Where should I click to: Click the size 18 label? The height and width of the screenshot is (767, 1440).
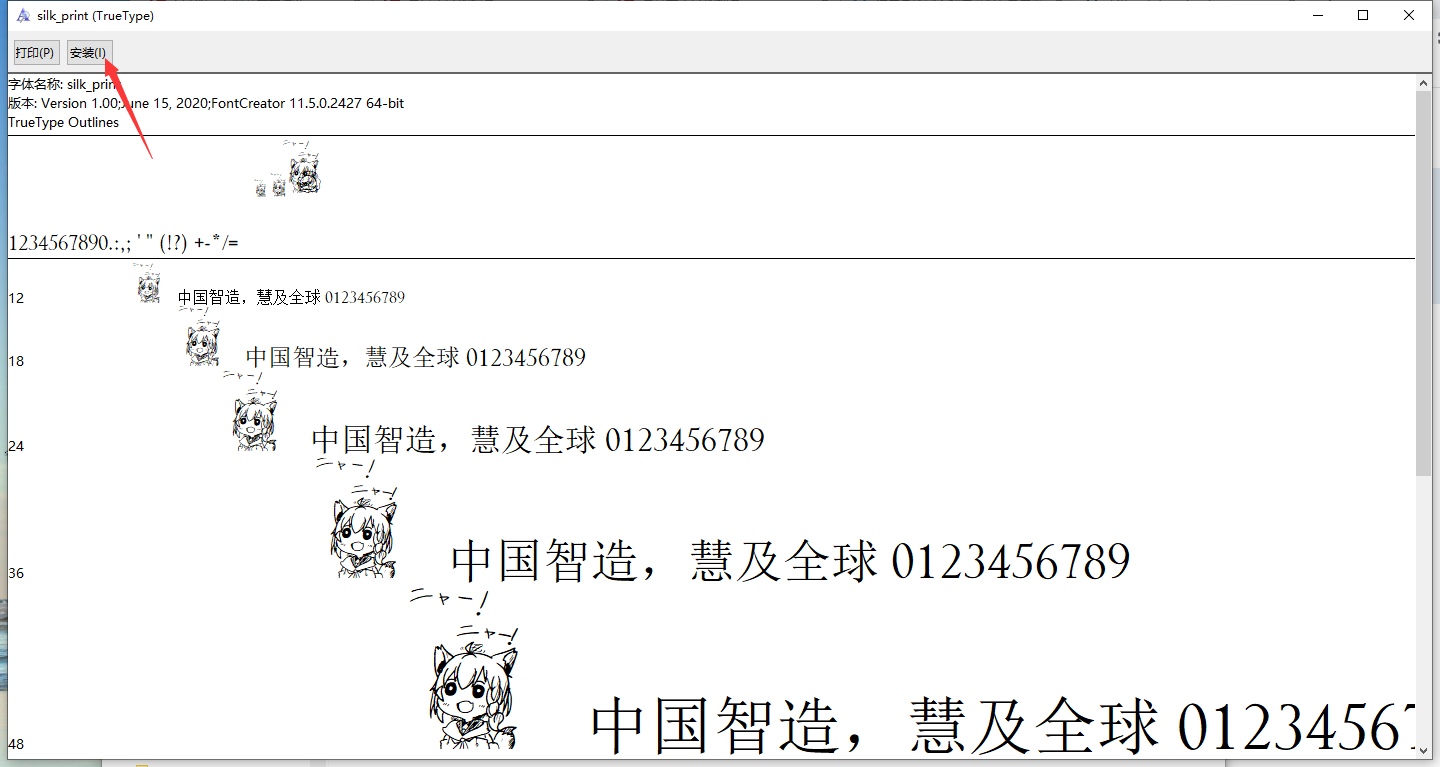16,361
